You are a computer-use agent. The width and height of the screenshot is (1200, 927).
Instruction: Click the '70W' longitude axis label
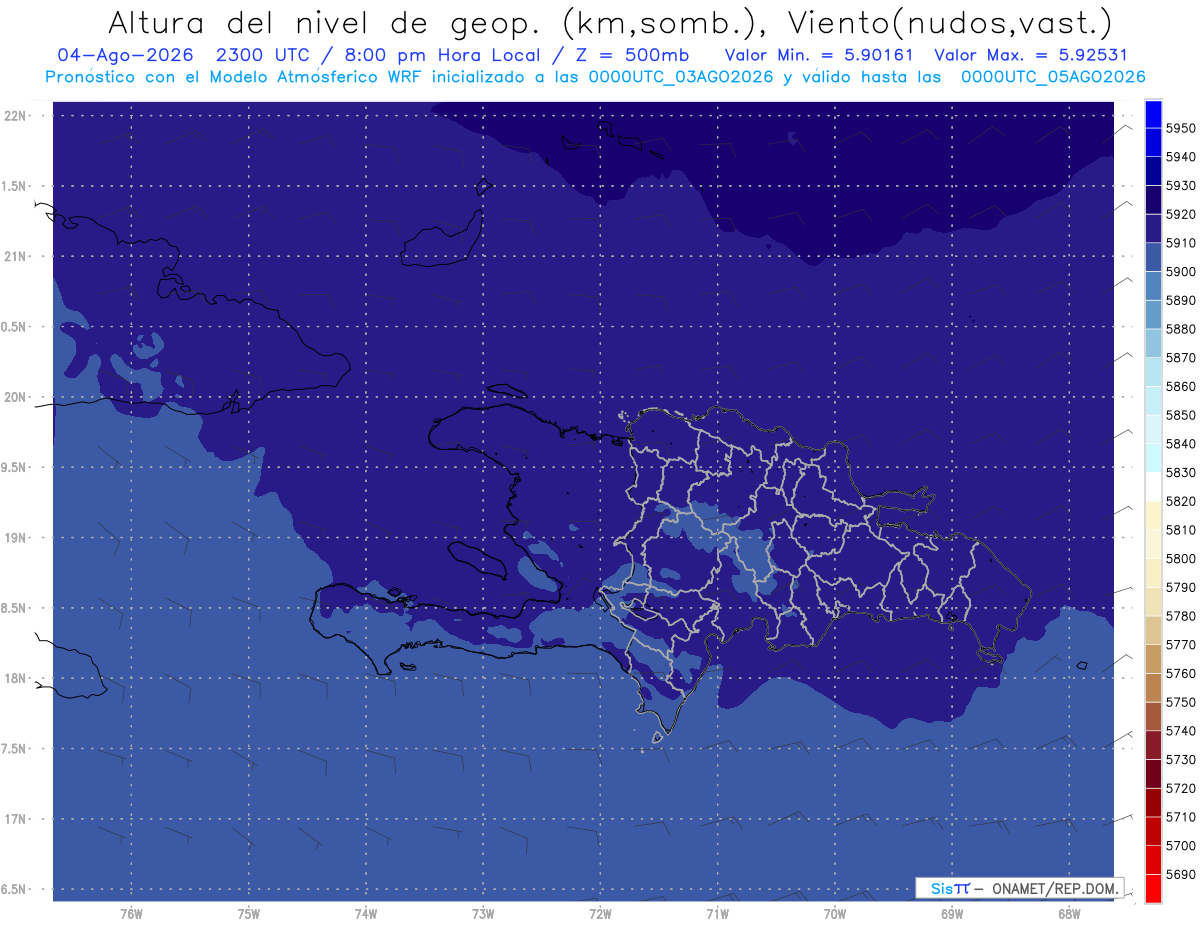(x=834, y=913)
